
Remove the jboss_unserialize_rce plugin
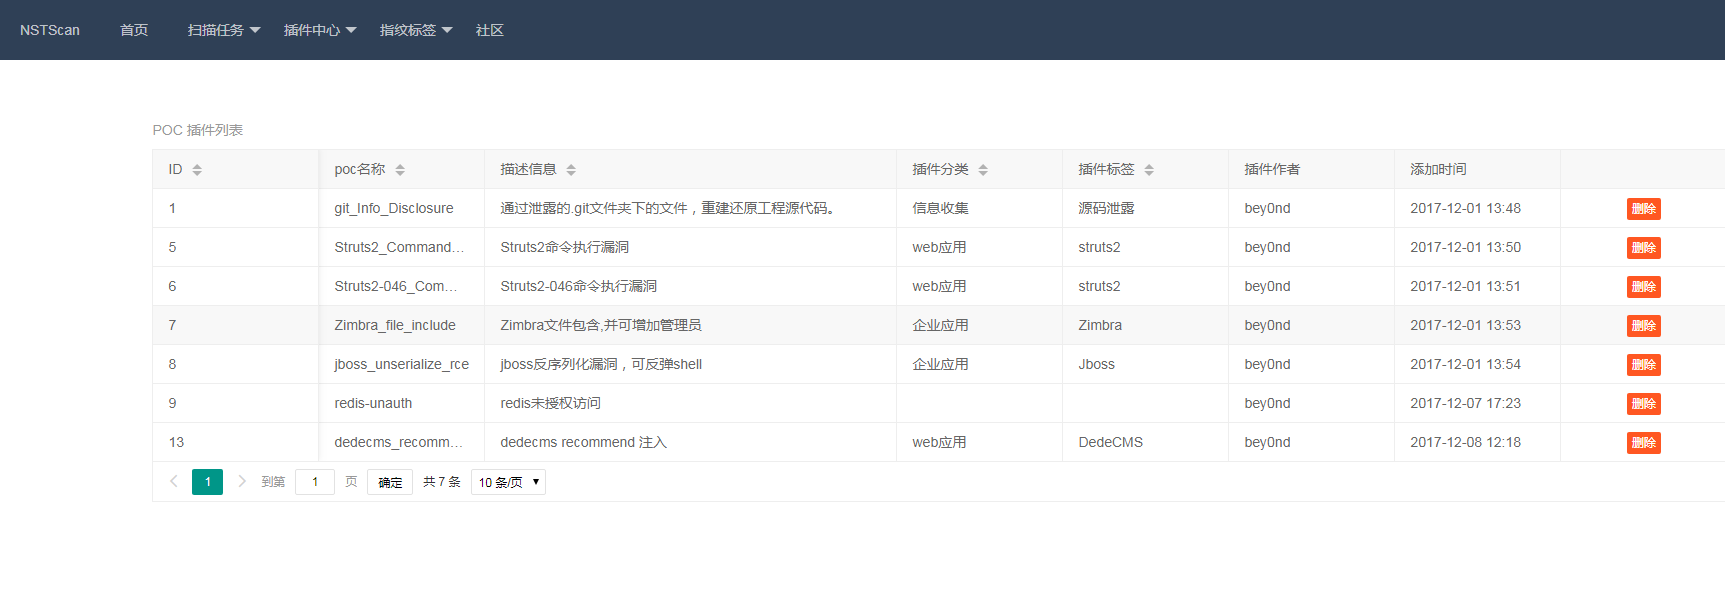(1643, 365)
